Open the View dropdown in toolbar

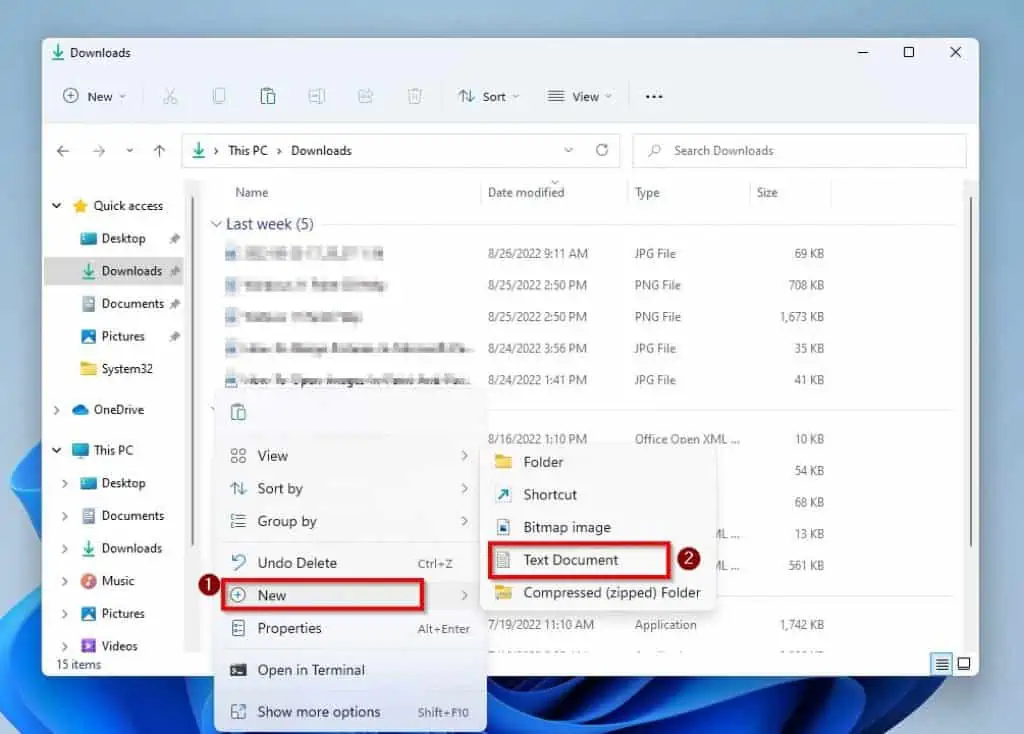coord(580,97)
